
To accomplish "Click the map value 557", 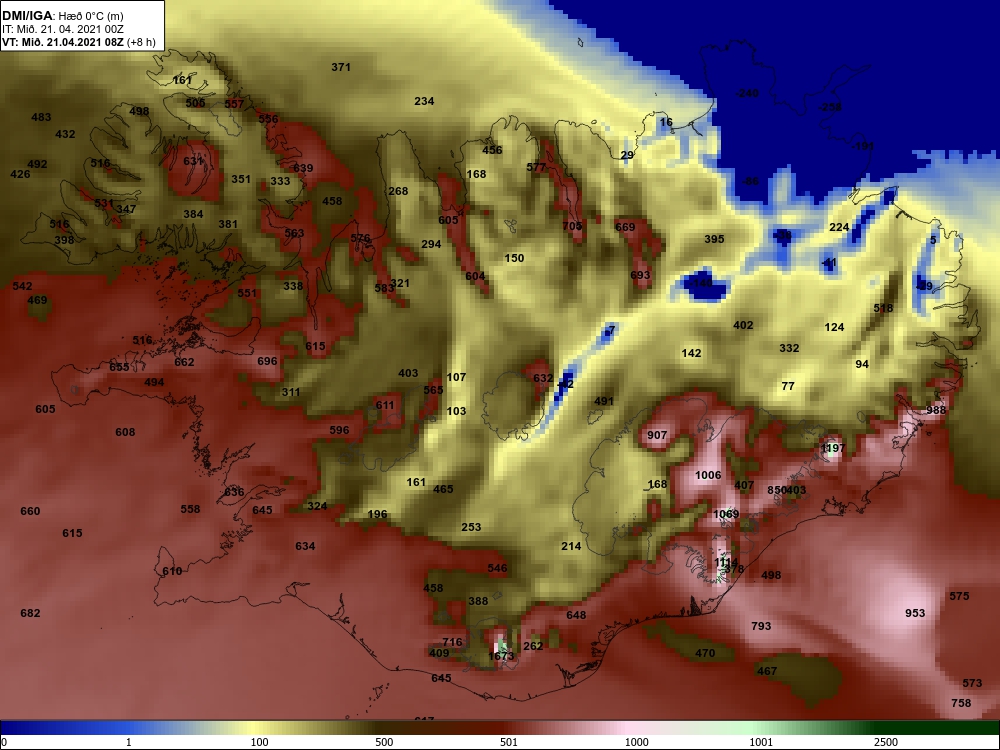I will [234, 103].
